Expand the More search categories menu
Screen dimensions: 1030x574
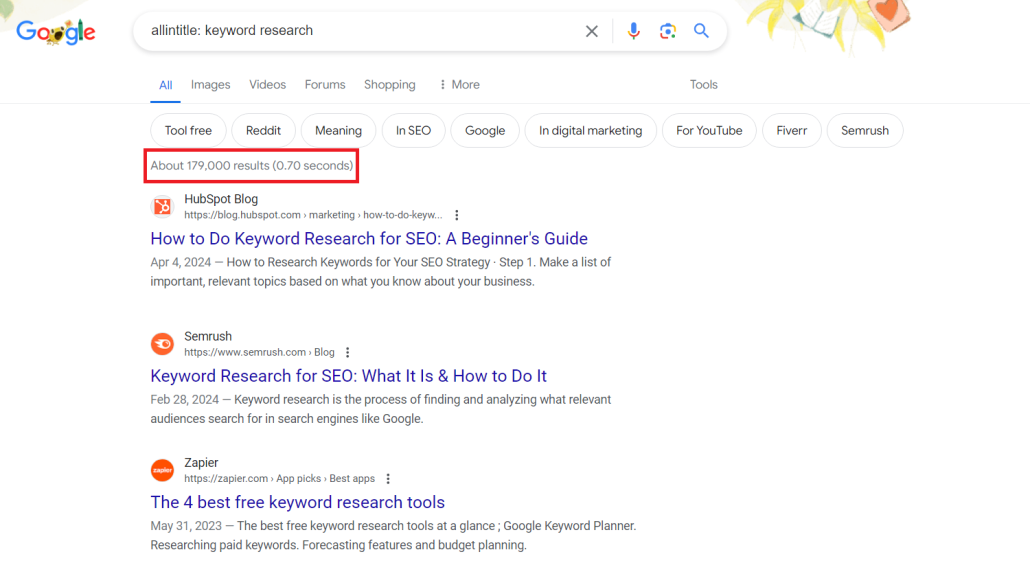pyautogui.click(x=459, y=85)
